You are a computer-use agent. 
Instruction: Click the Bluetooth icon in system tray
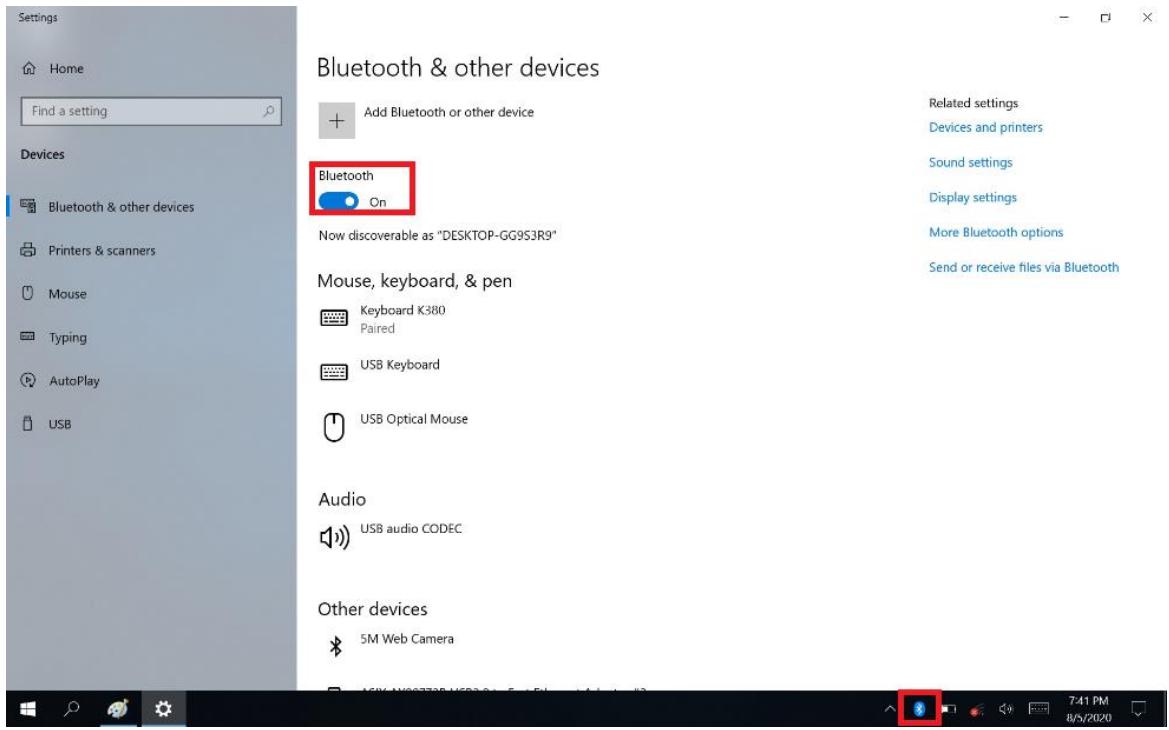(921, 708)
